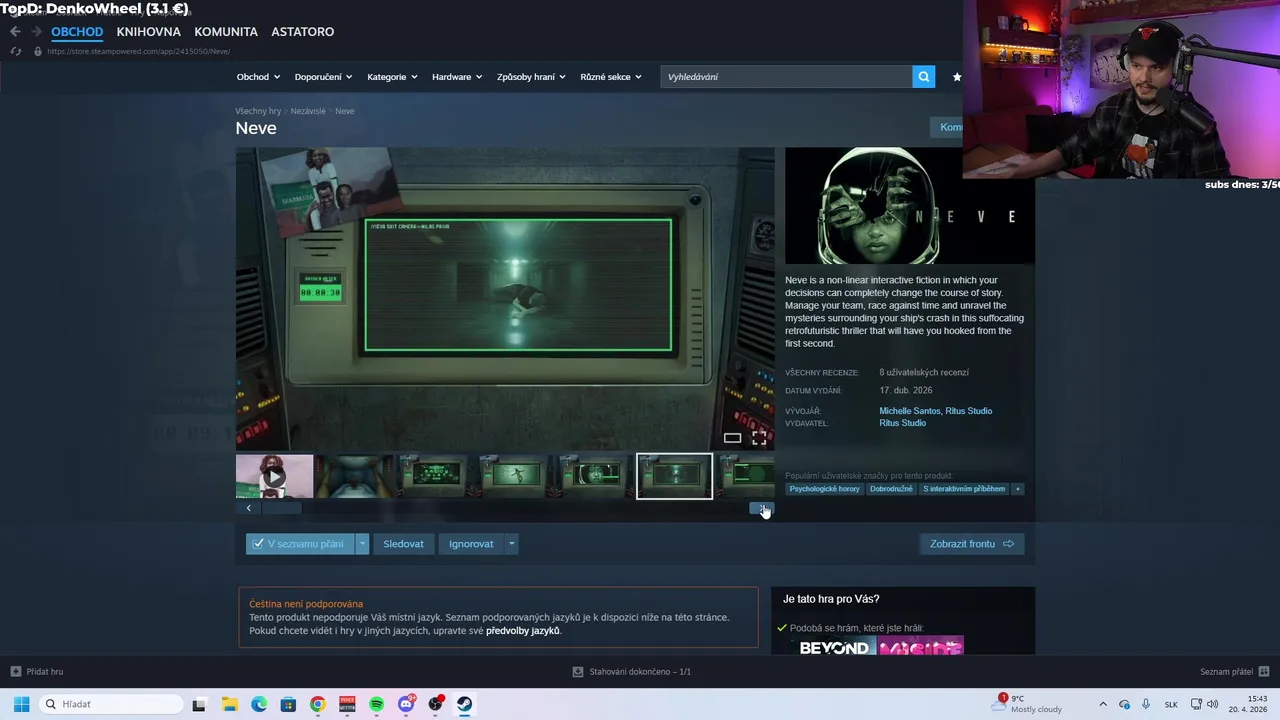Switch to the KNIHOVNA main tab

coord(148,32)
